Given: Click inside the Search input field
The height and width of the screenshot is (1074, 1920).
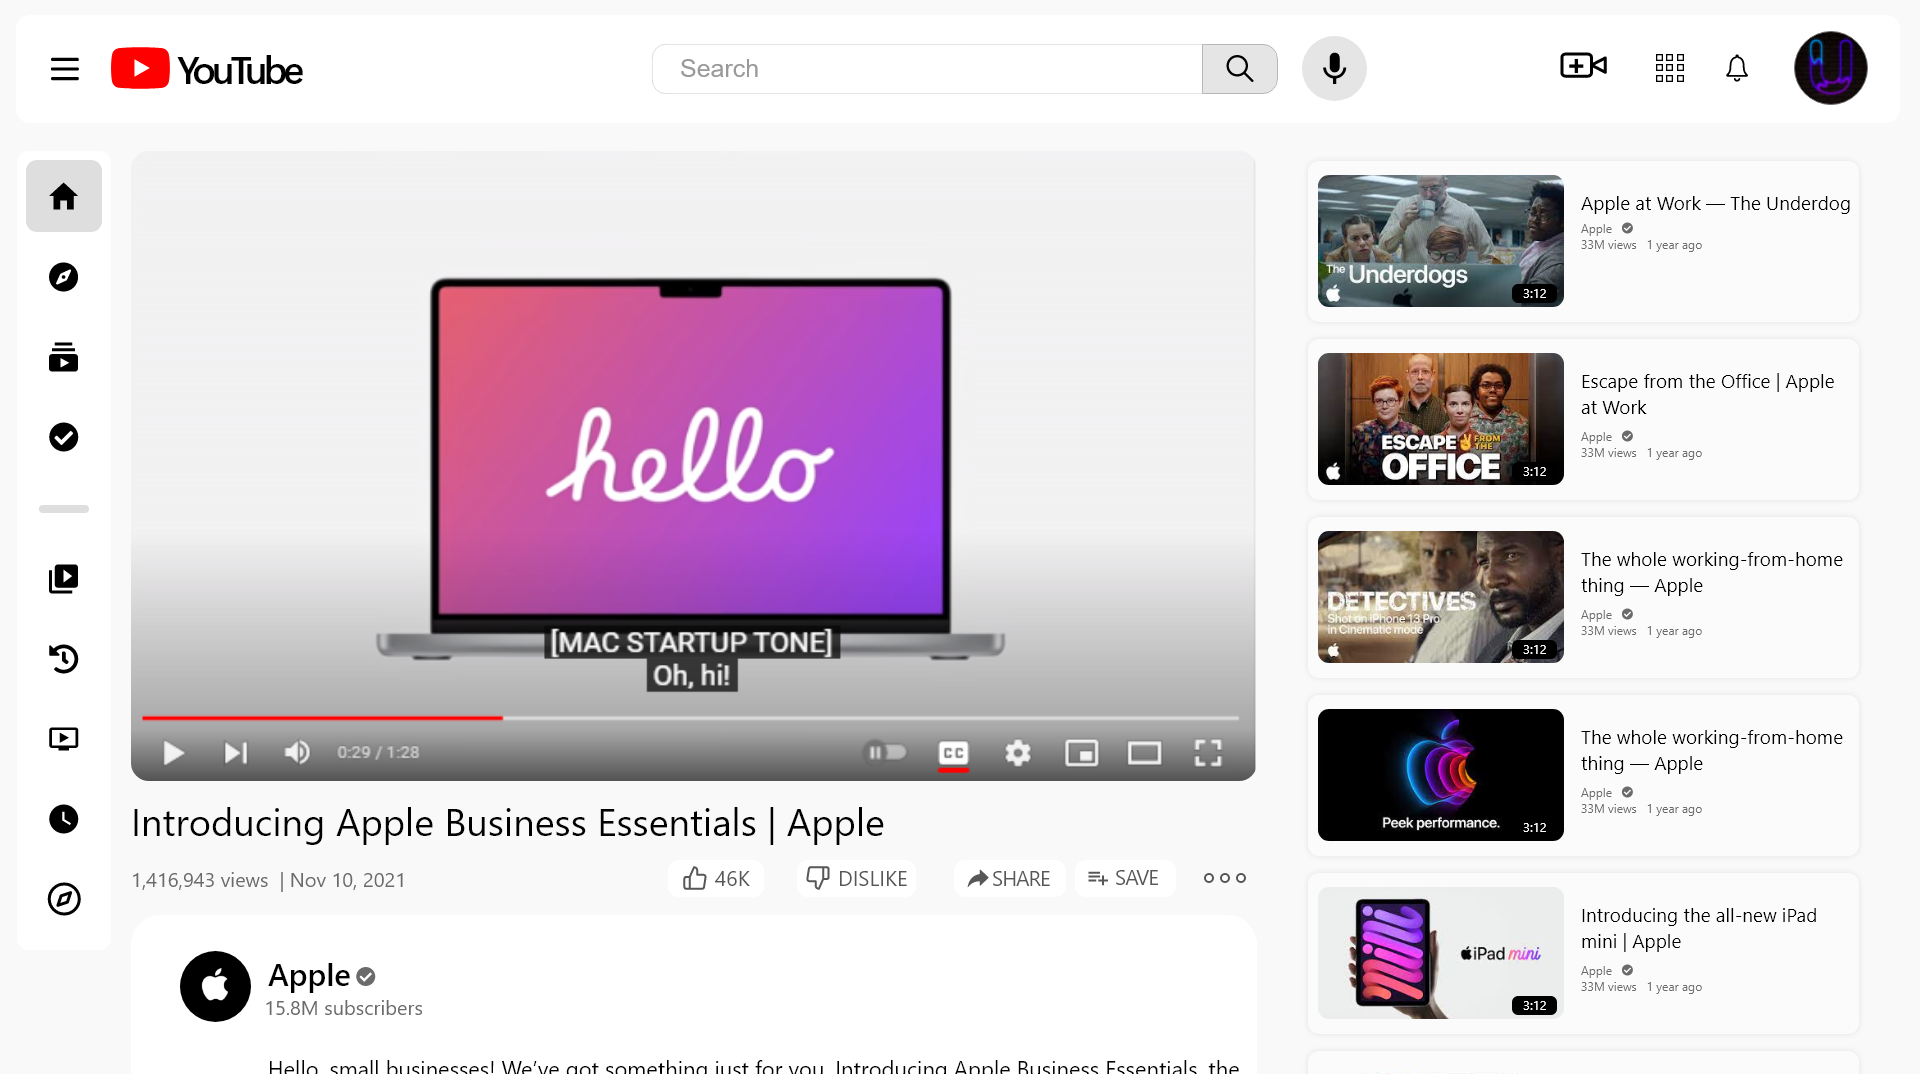Looking at the screenshot, I should (x=927, y=69).
